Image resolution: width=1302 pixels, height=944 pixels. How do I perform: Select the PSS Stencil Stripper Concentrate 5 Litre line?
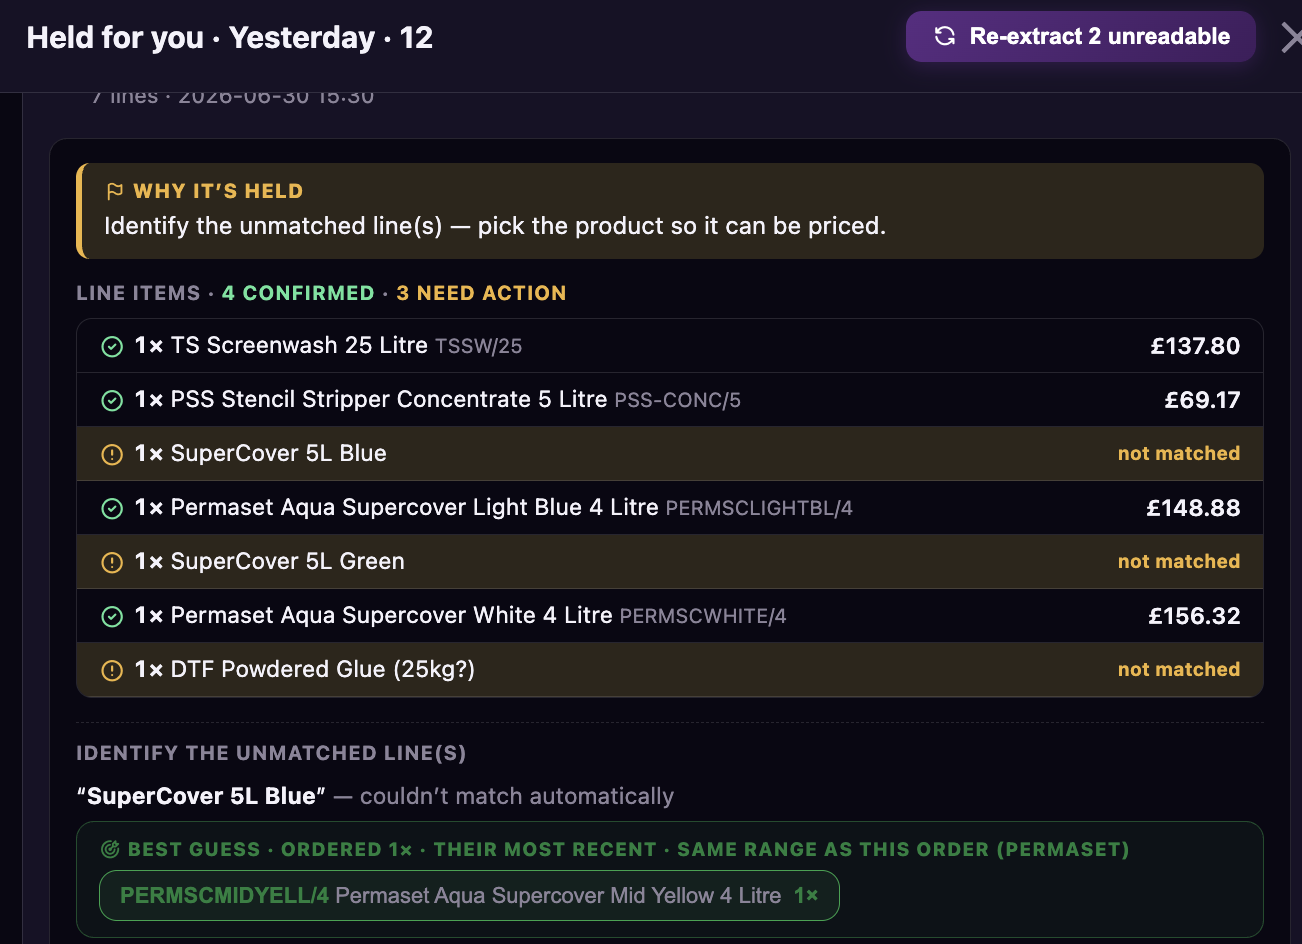[670, 400]
